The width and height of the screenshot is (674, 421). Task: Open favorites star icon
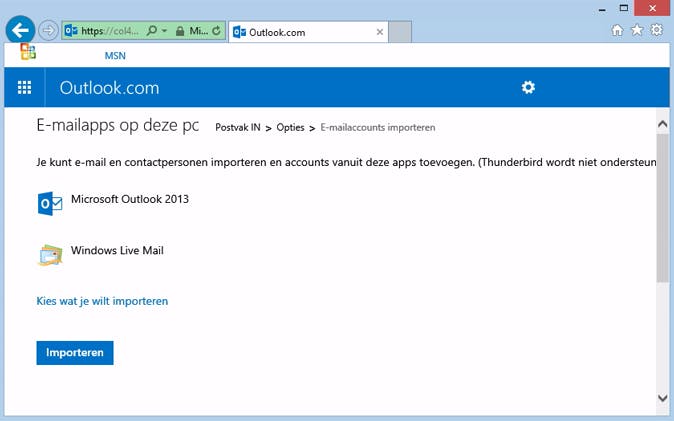click(637, 30)
